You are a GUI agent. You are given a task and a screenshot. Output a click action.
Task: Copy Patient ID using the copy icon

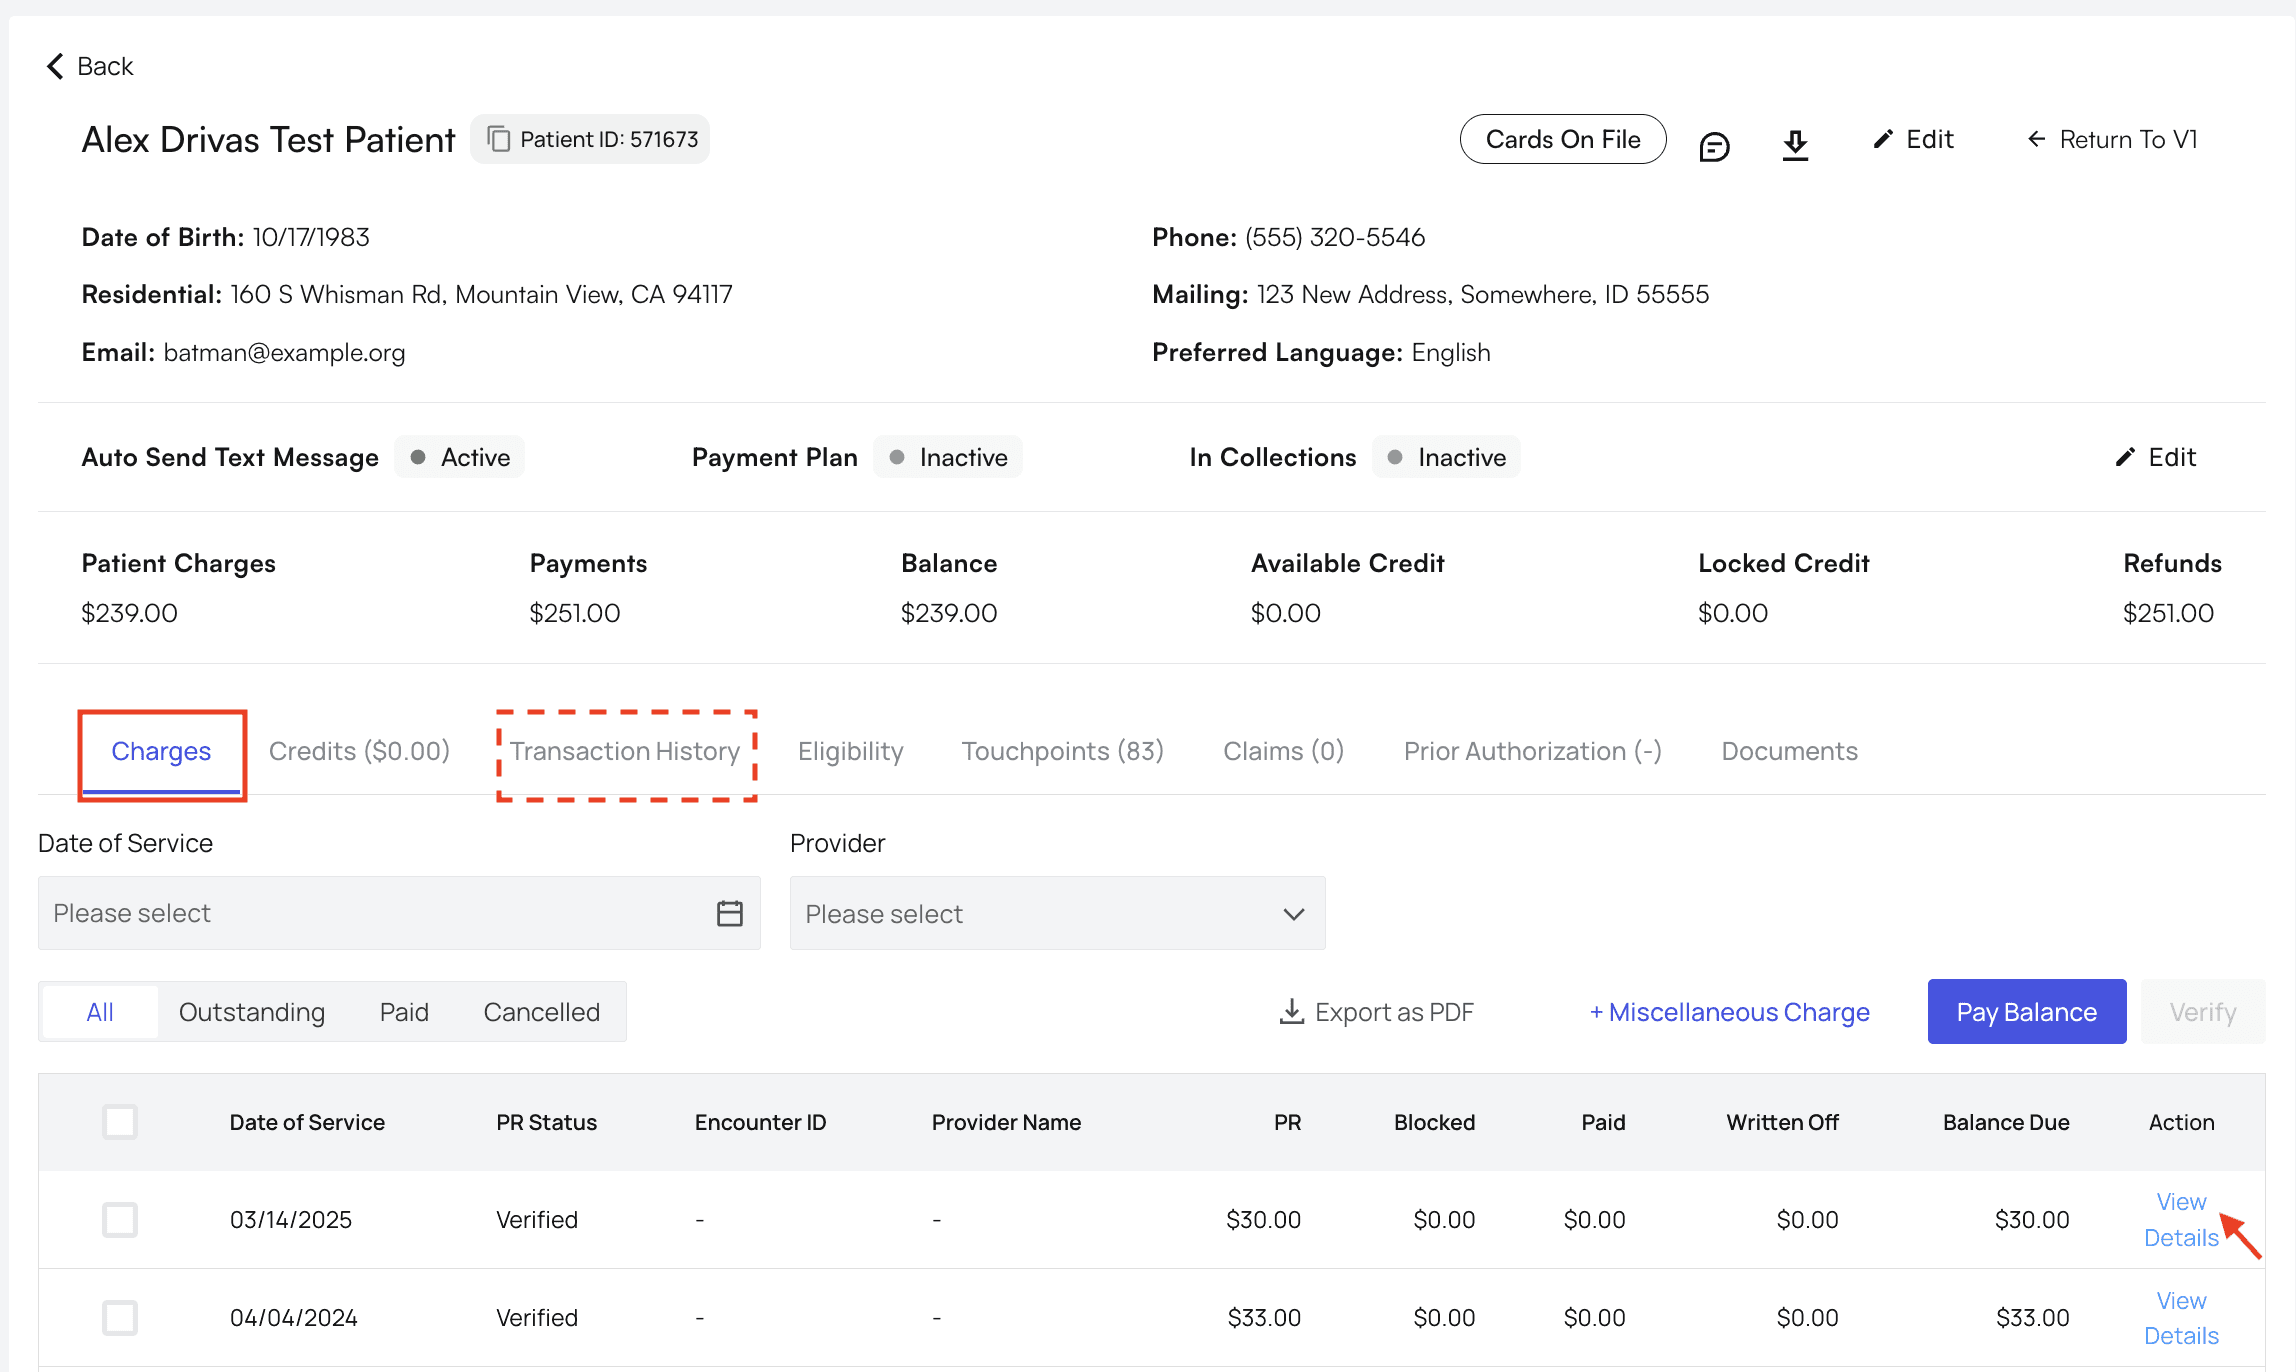coord(498,139)
